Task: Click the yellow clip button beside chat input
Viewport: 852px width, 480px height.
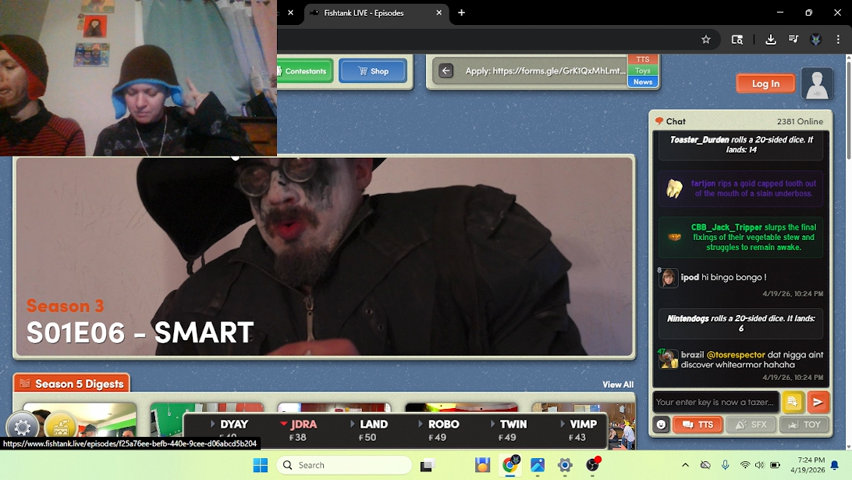Action: coord(793,402)
